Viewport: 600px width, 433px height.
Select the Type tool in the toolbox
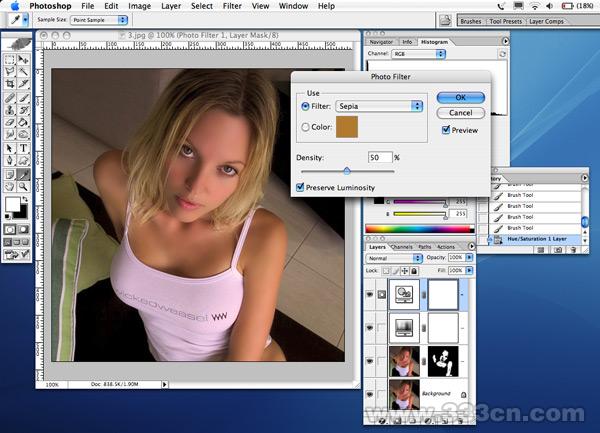point(23,149)
